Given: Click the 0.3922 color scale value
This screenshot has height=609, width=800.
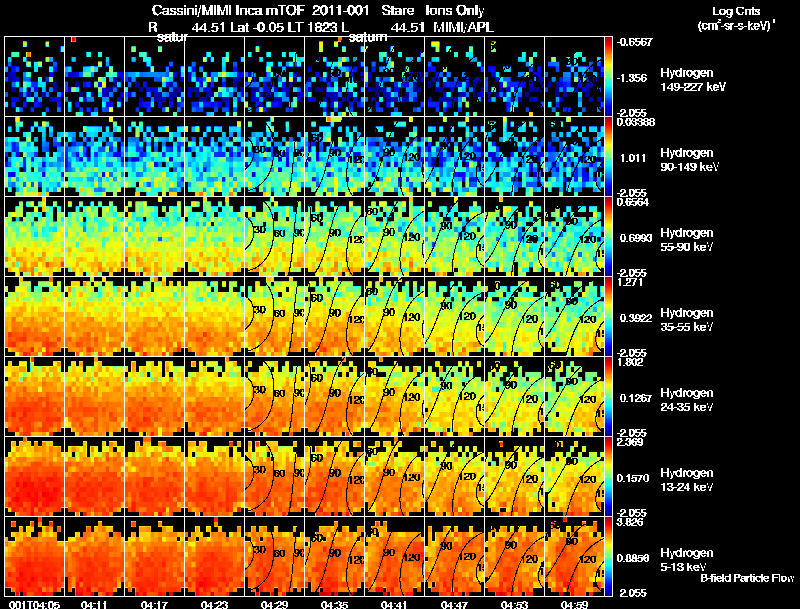Looking at the screenshot, I should coord(635,318).
